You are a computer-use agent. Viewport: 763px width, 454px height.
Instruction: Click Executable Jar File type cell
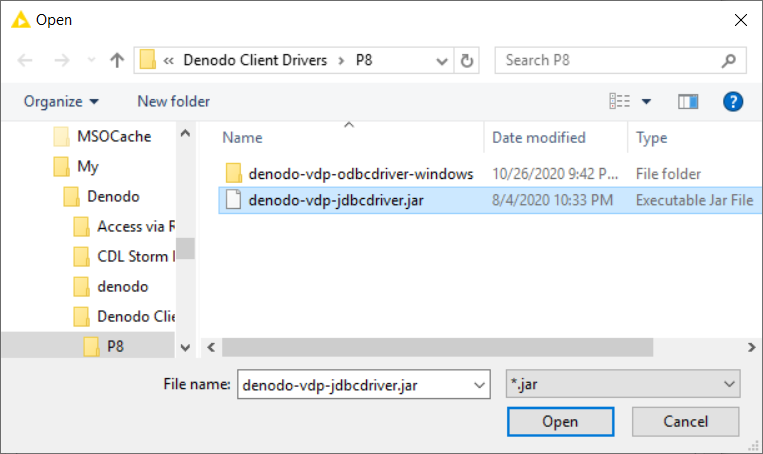click(694, 200)
